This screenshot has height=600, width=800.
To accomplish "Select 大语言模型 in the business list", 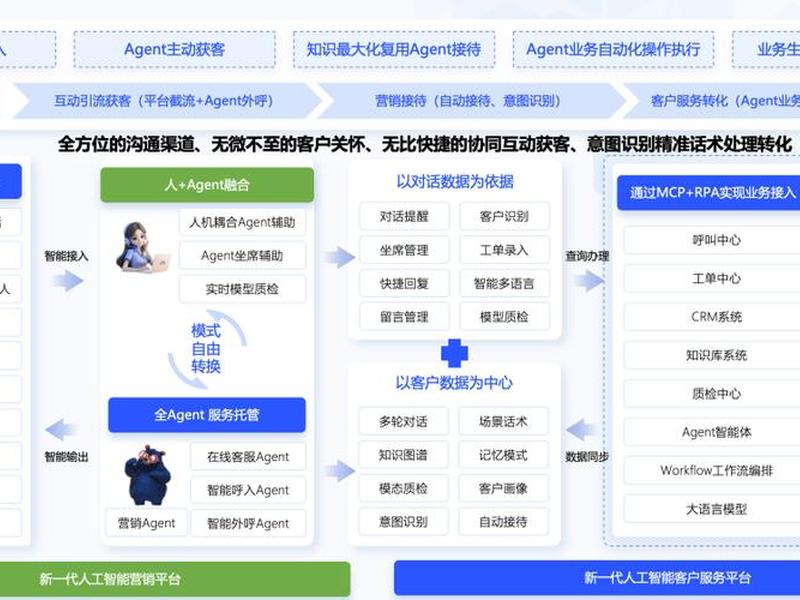I will point(712,509).
